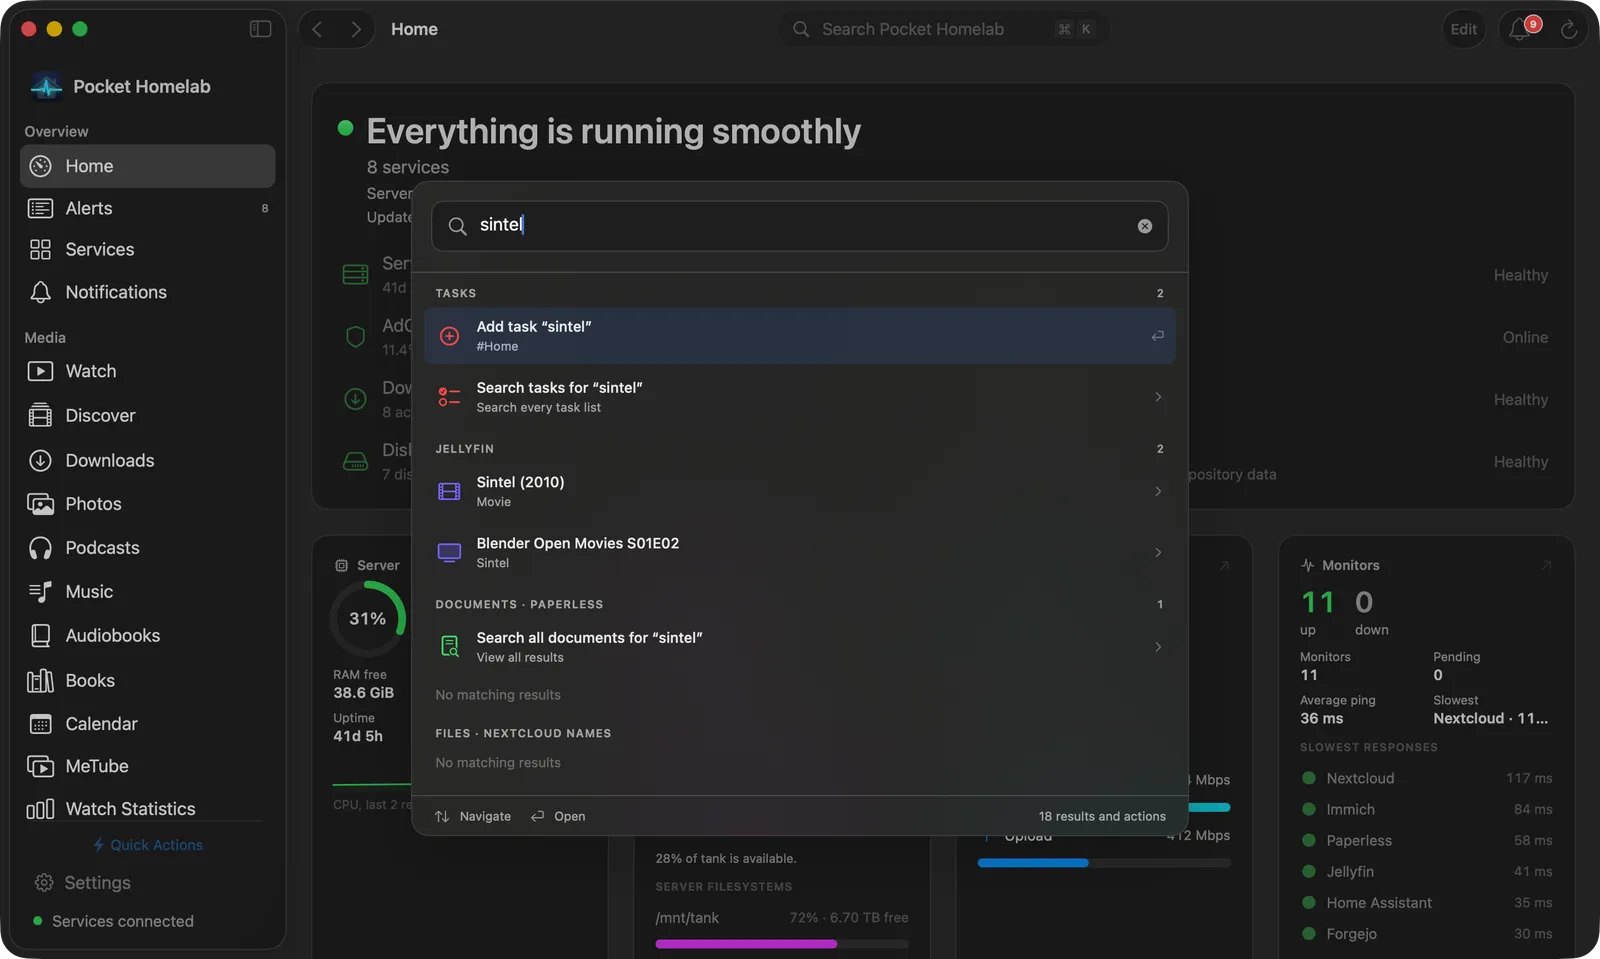Click the refresh icon in top bar
The width and height of the screenshot is (1600, 959).
pyautogui.click(x=1569, y=30)
